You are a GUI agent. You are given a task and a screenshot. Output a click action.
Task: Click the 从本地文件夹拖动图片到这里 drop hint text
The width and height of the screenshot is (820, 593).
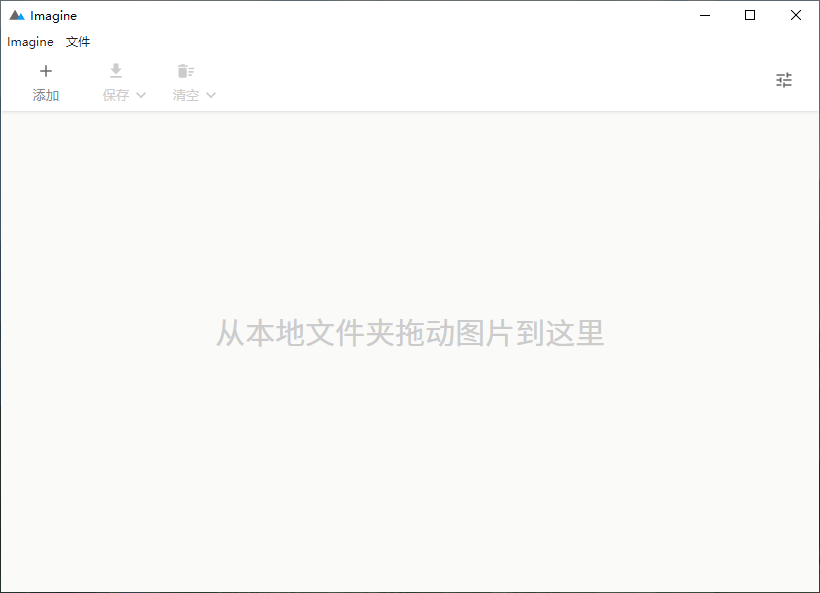410,333
